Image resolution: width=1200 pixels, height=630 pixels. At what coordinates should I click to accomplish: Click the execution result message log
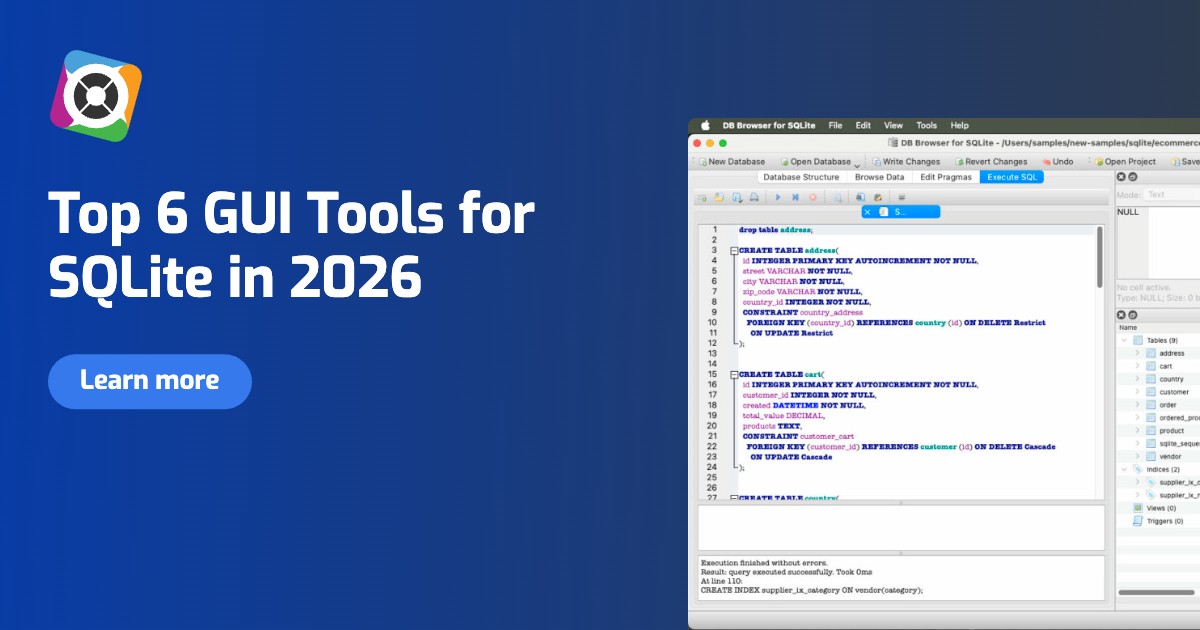[x=901, y=577]
